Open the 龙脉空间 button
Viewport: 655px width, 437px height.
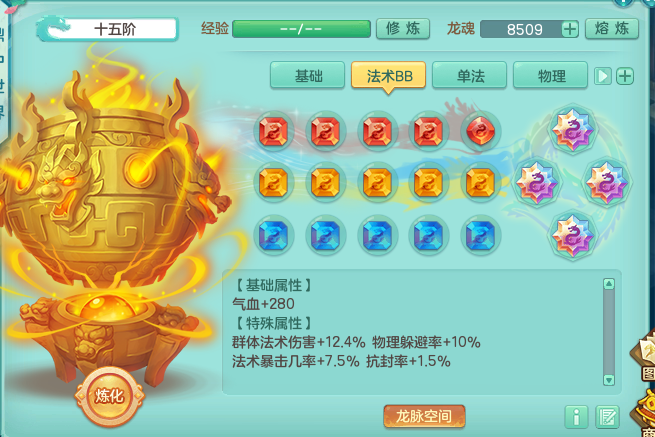(x=424, y=416)
